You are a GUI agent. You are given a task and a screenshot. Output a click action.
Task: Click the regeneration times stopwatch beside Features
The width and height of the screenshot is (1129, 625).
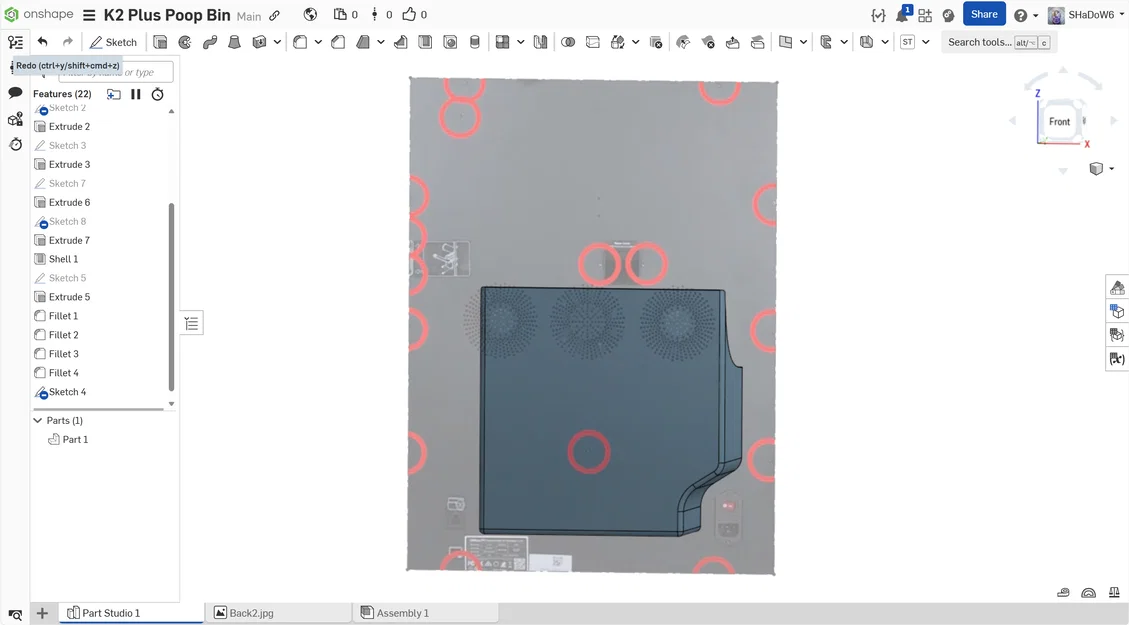(158, 94)
